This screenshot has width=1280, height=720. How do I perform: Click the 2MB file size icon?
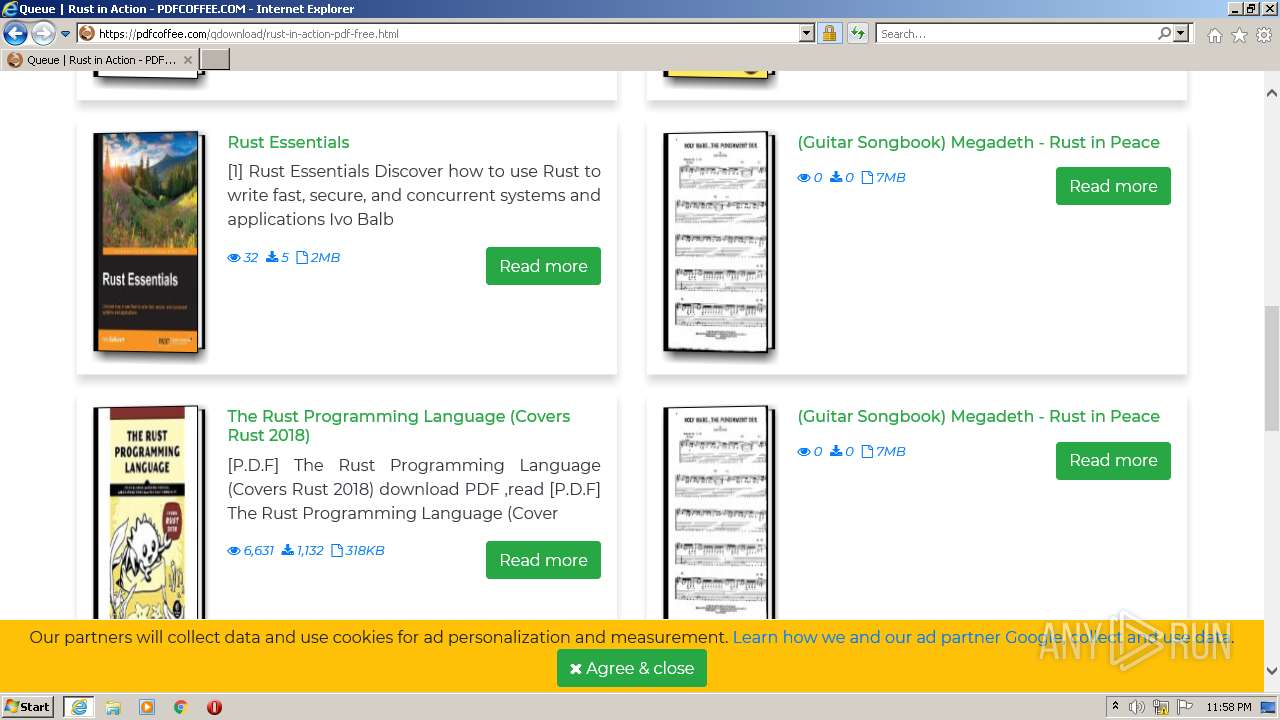(x=301, y=258)
